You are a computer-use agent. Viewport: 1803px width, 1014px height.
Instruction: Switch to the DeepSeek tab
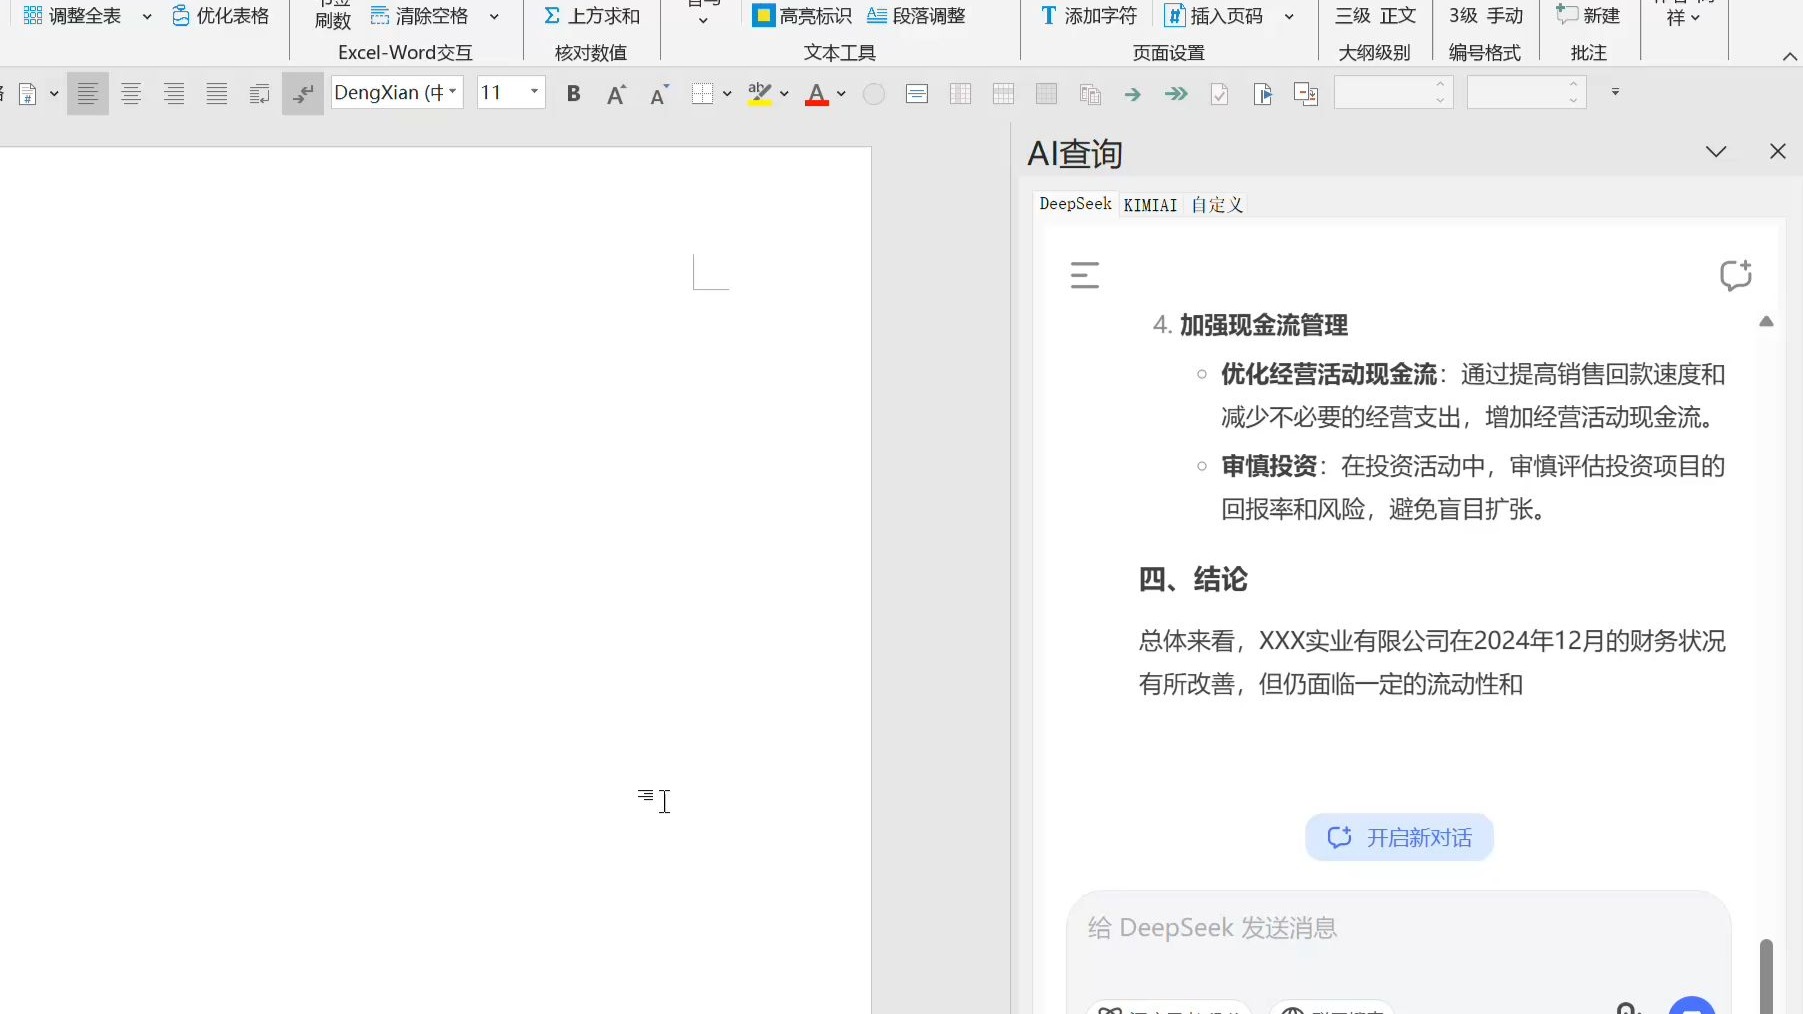[1075, 204]
